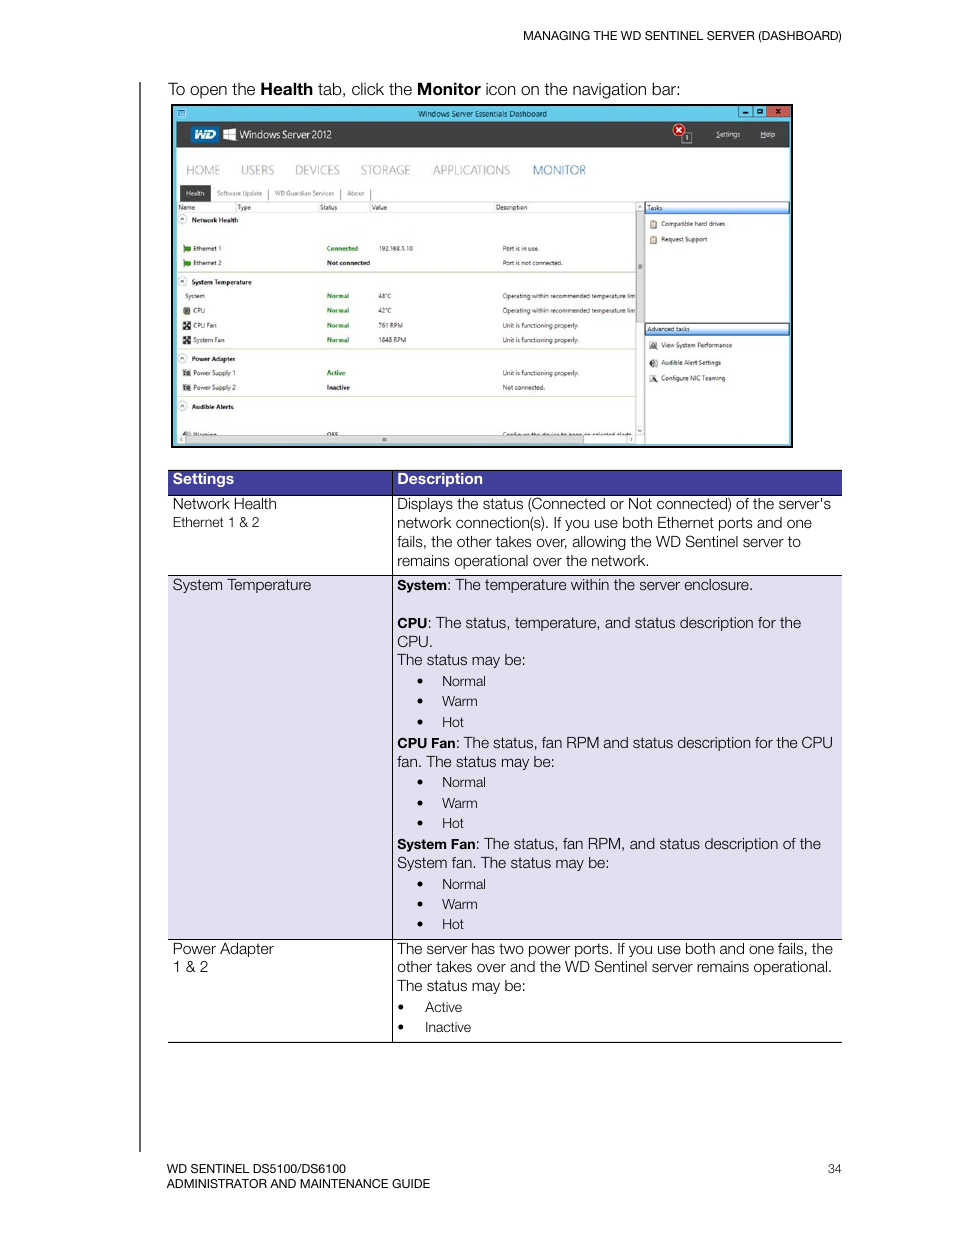Click the Configure NIC Teaming icon
This screenshot has width=954, height=1235.
click(x=654, y=378)
